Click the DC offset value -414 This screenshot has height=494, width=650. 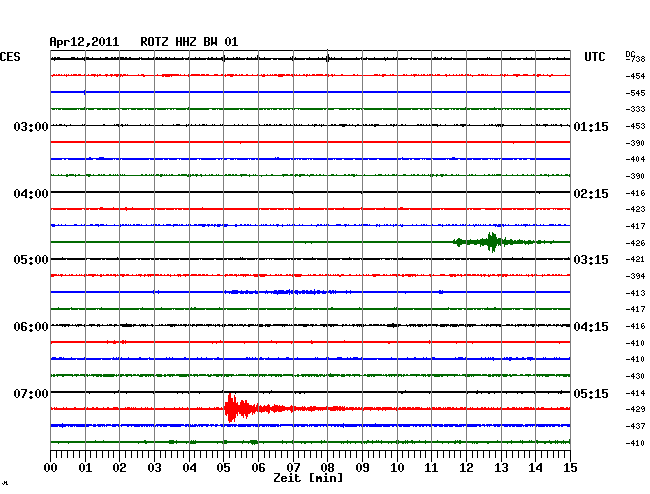(x=635, y=393)
